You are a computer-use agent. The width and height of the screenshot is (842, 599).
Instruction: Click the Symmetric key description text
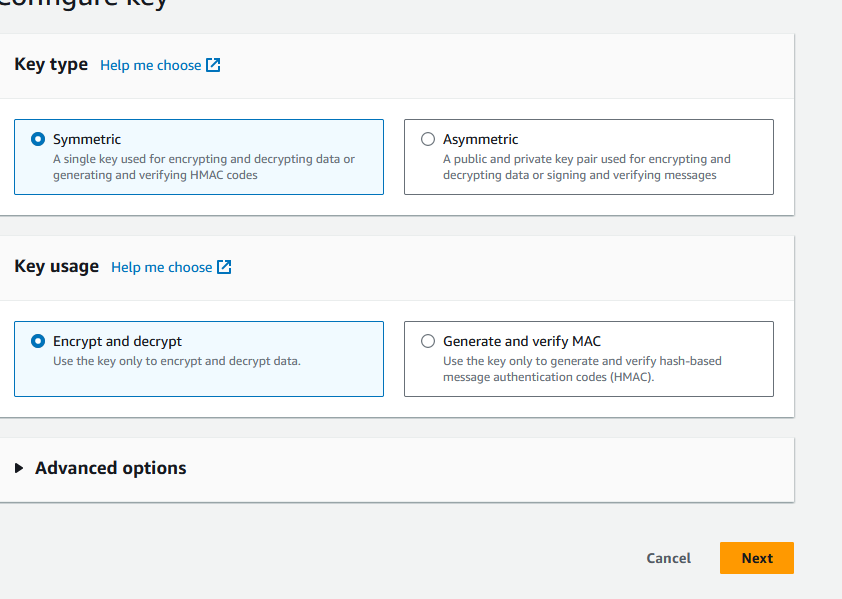[x=203, y=167]
